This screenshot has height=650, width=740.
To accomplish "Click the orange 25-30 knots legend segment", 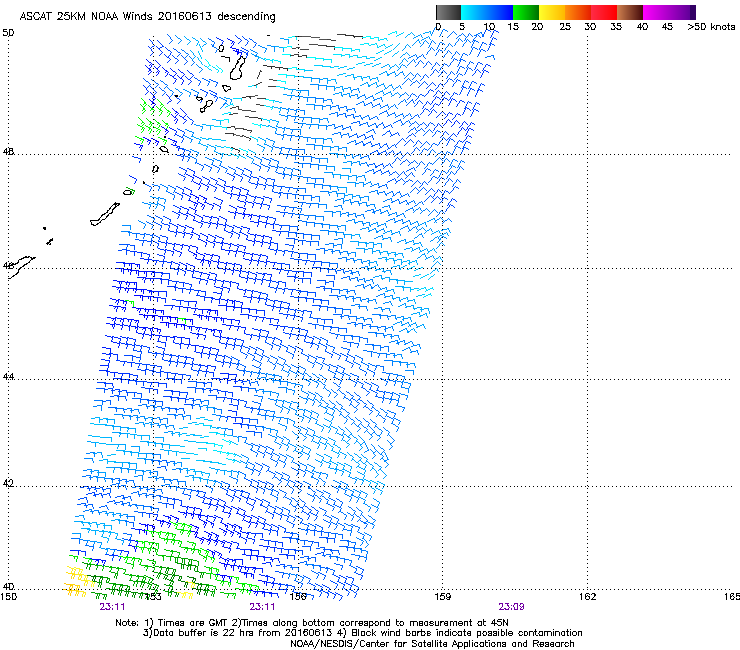I will (578, 12).
